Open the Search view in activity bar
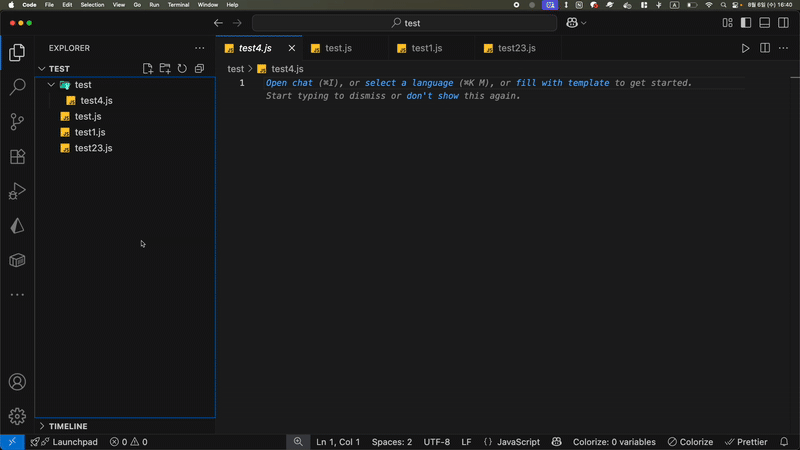Viewport: 800px width, 450px height. [x=17, y=88]
